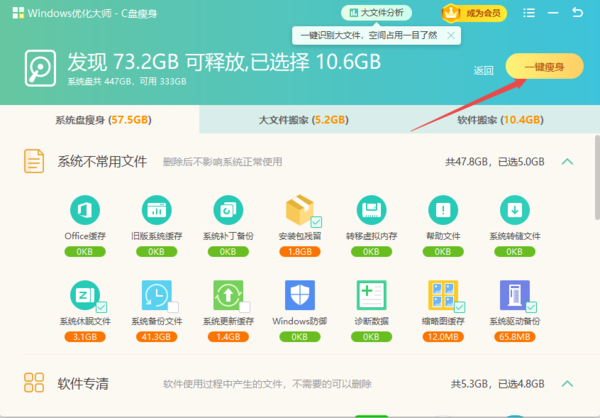Open 大文件分析 tool
600x418 pixels.
pos(376,13)
